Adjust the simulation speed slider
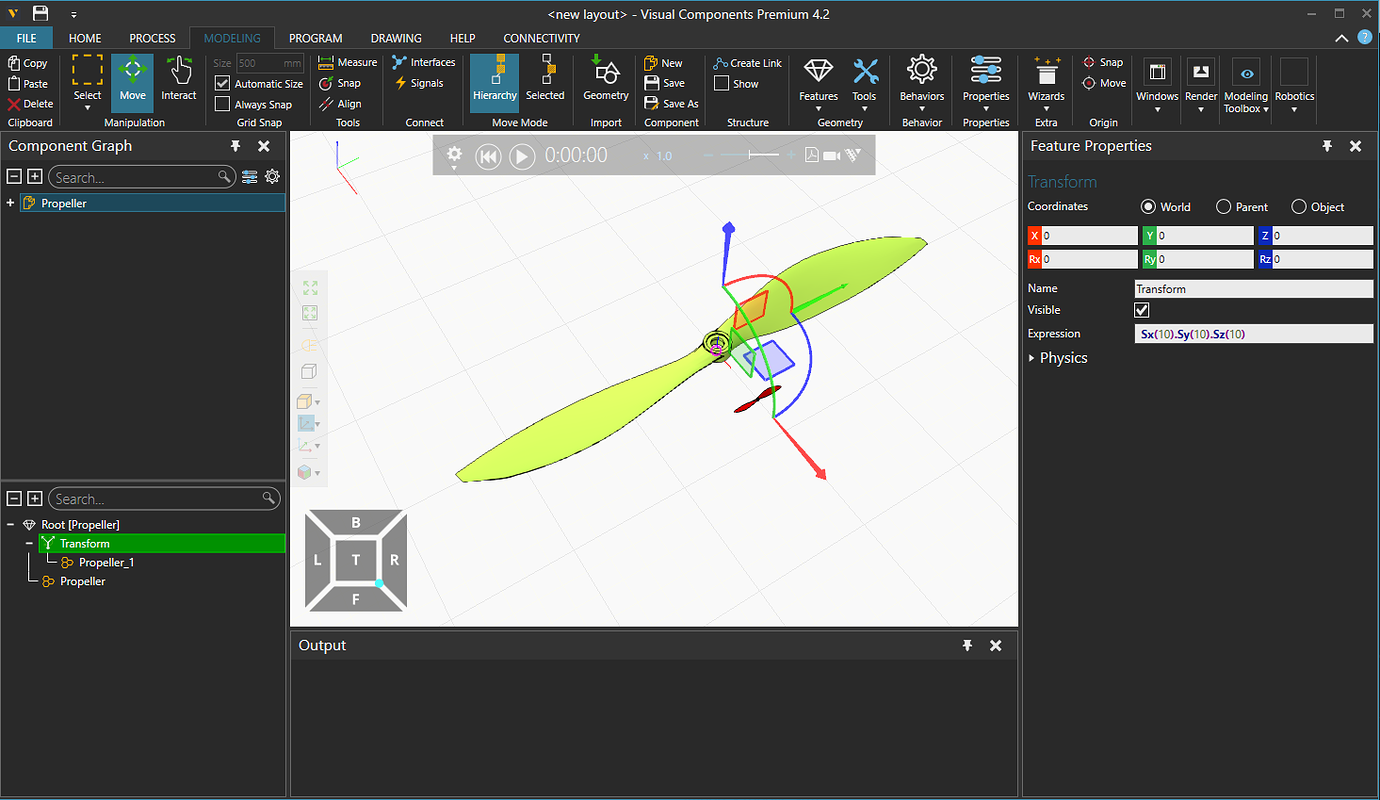 (x=765, y=155)
